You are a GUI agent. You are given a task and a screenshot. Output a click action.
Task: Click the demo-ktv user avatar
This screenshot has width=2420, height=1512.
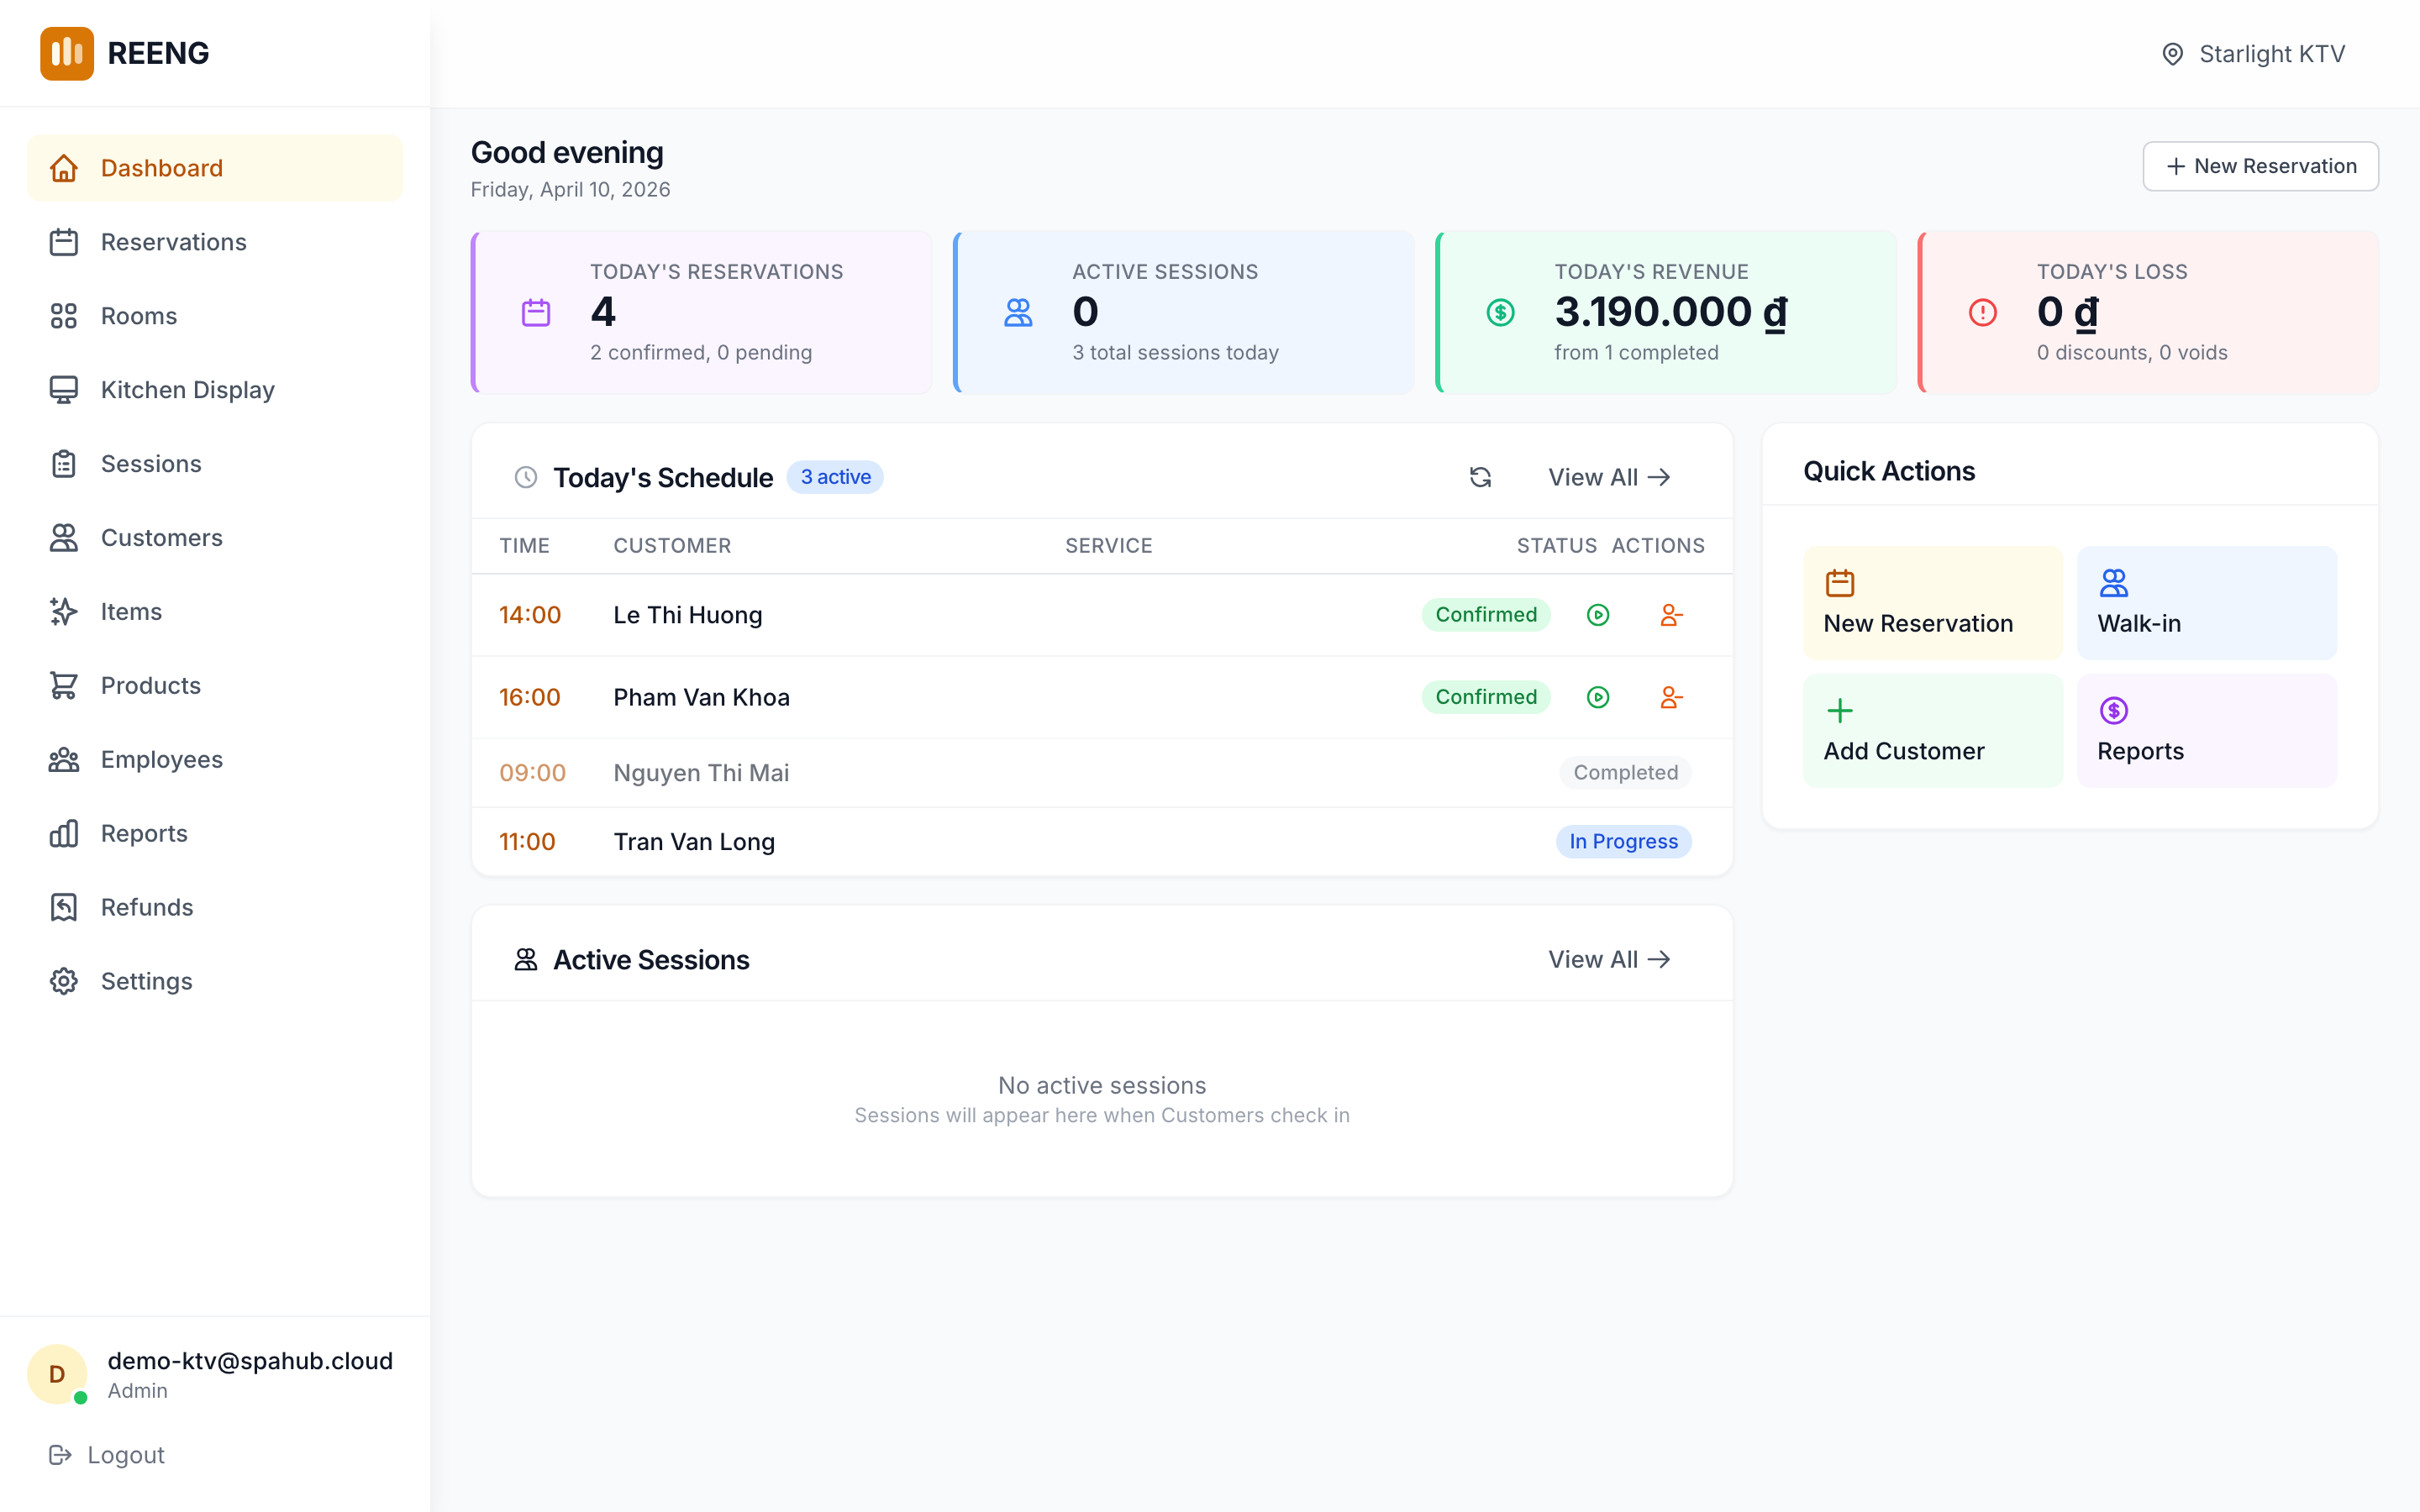tap(57, 1374)
